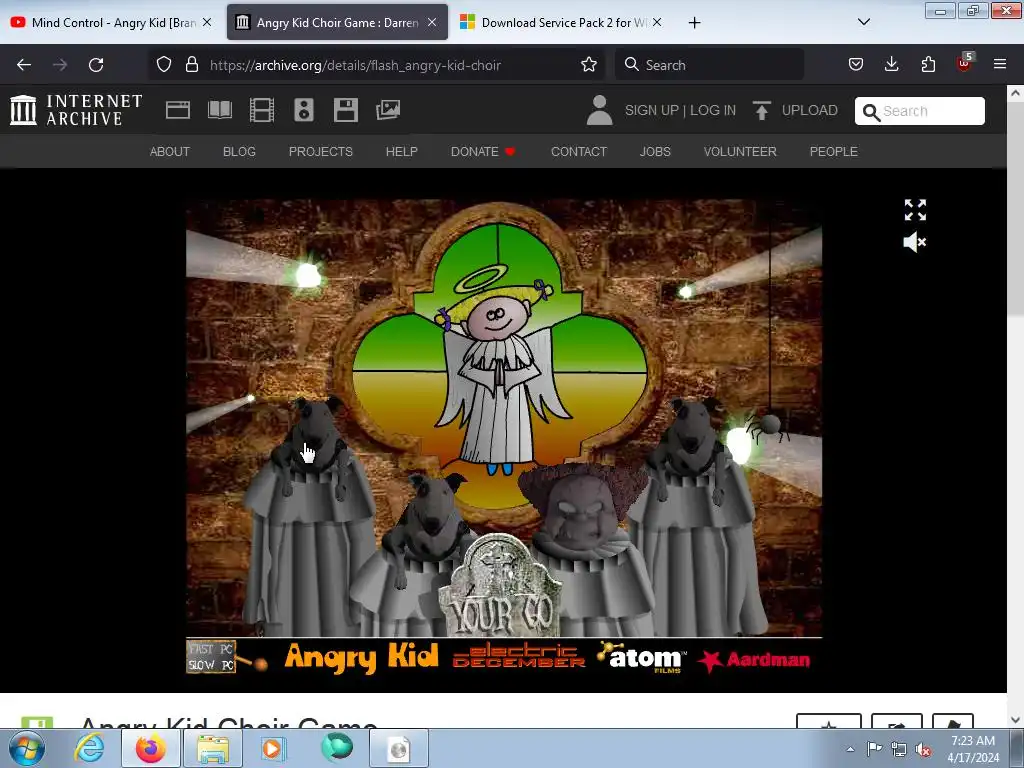Image resolution: width=1024 pixels, height=768 pixels.
Task: Open a new browser tab
Action: (694, 23)
